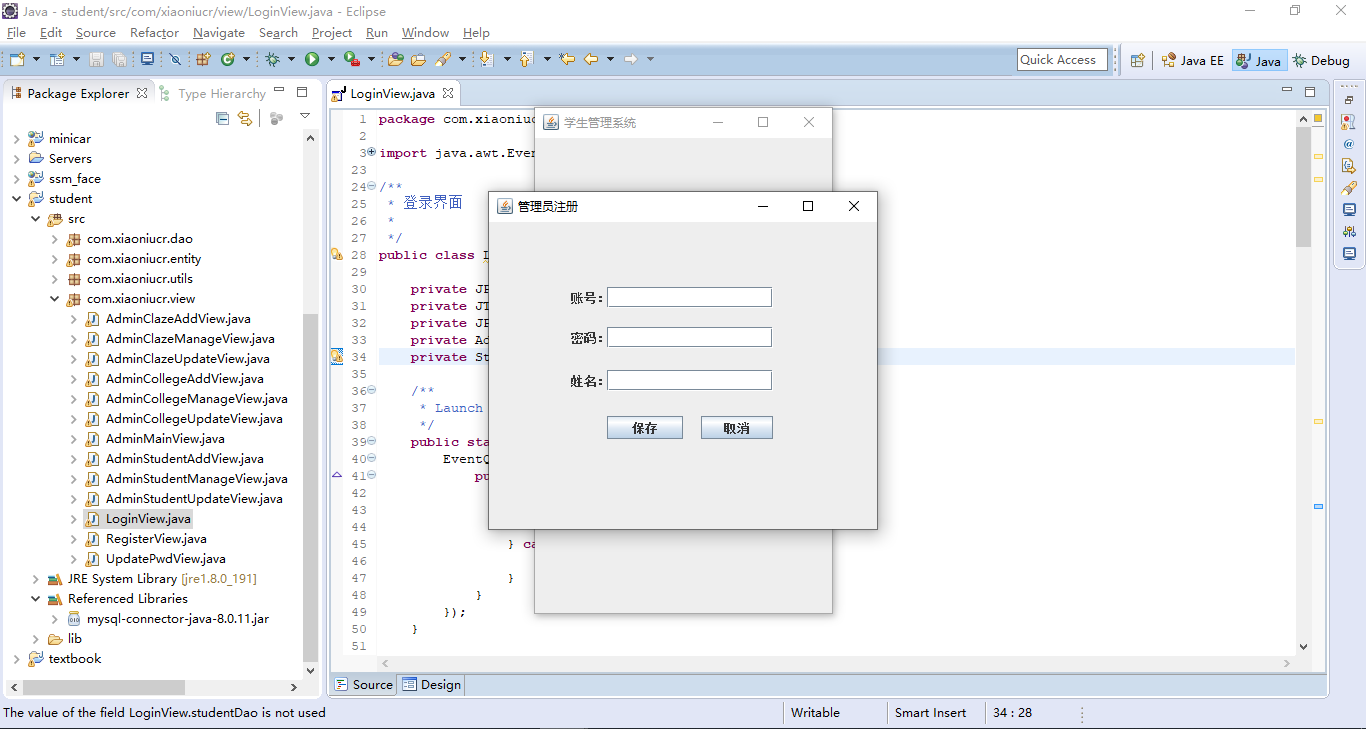Click Package Explorer horizontal scrollbar thumb

[104, 688]
